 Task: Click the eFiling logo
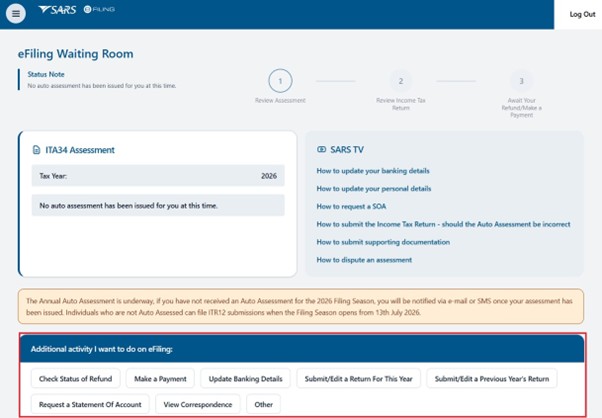(99, 9)
